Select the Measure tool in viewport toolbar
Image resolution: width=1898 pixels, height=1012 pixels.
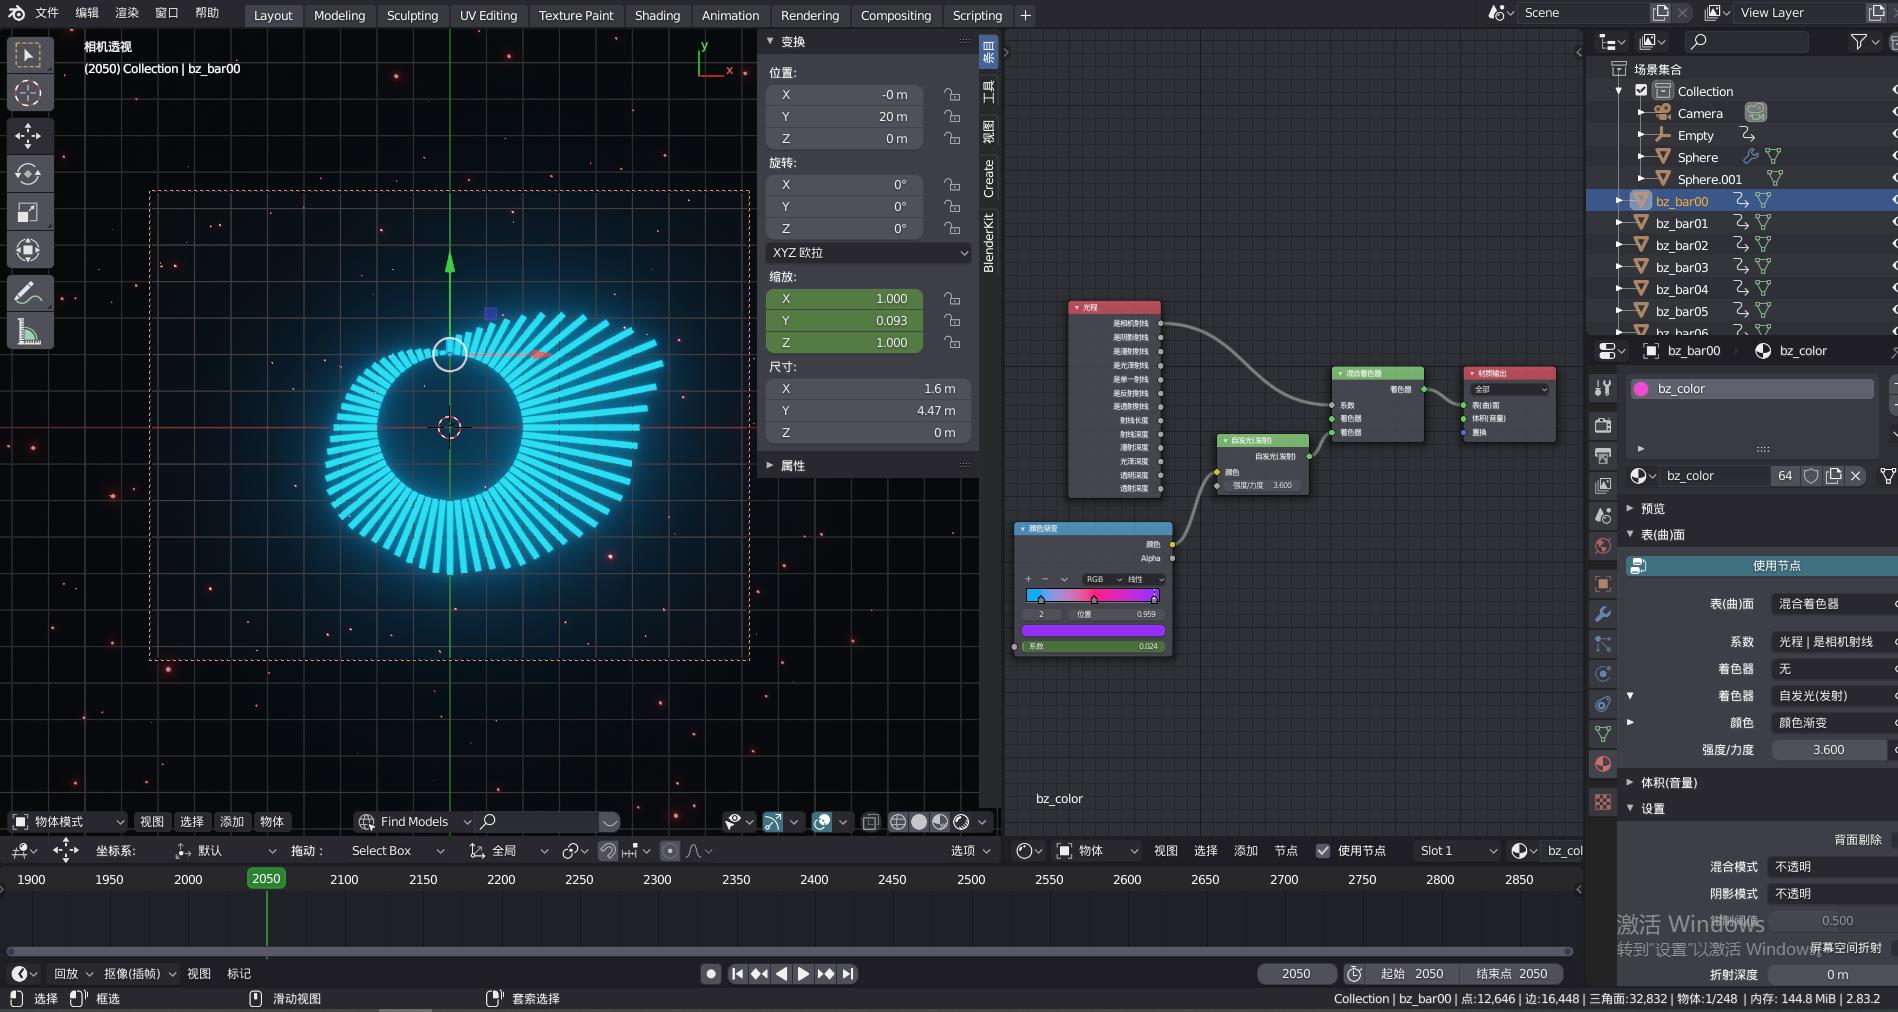click(30, 330)
